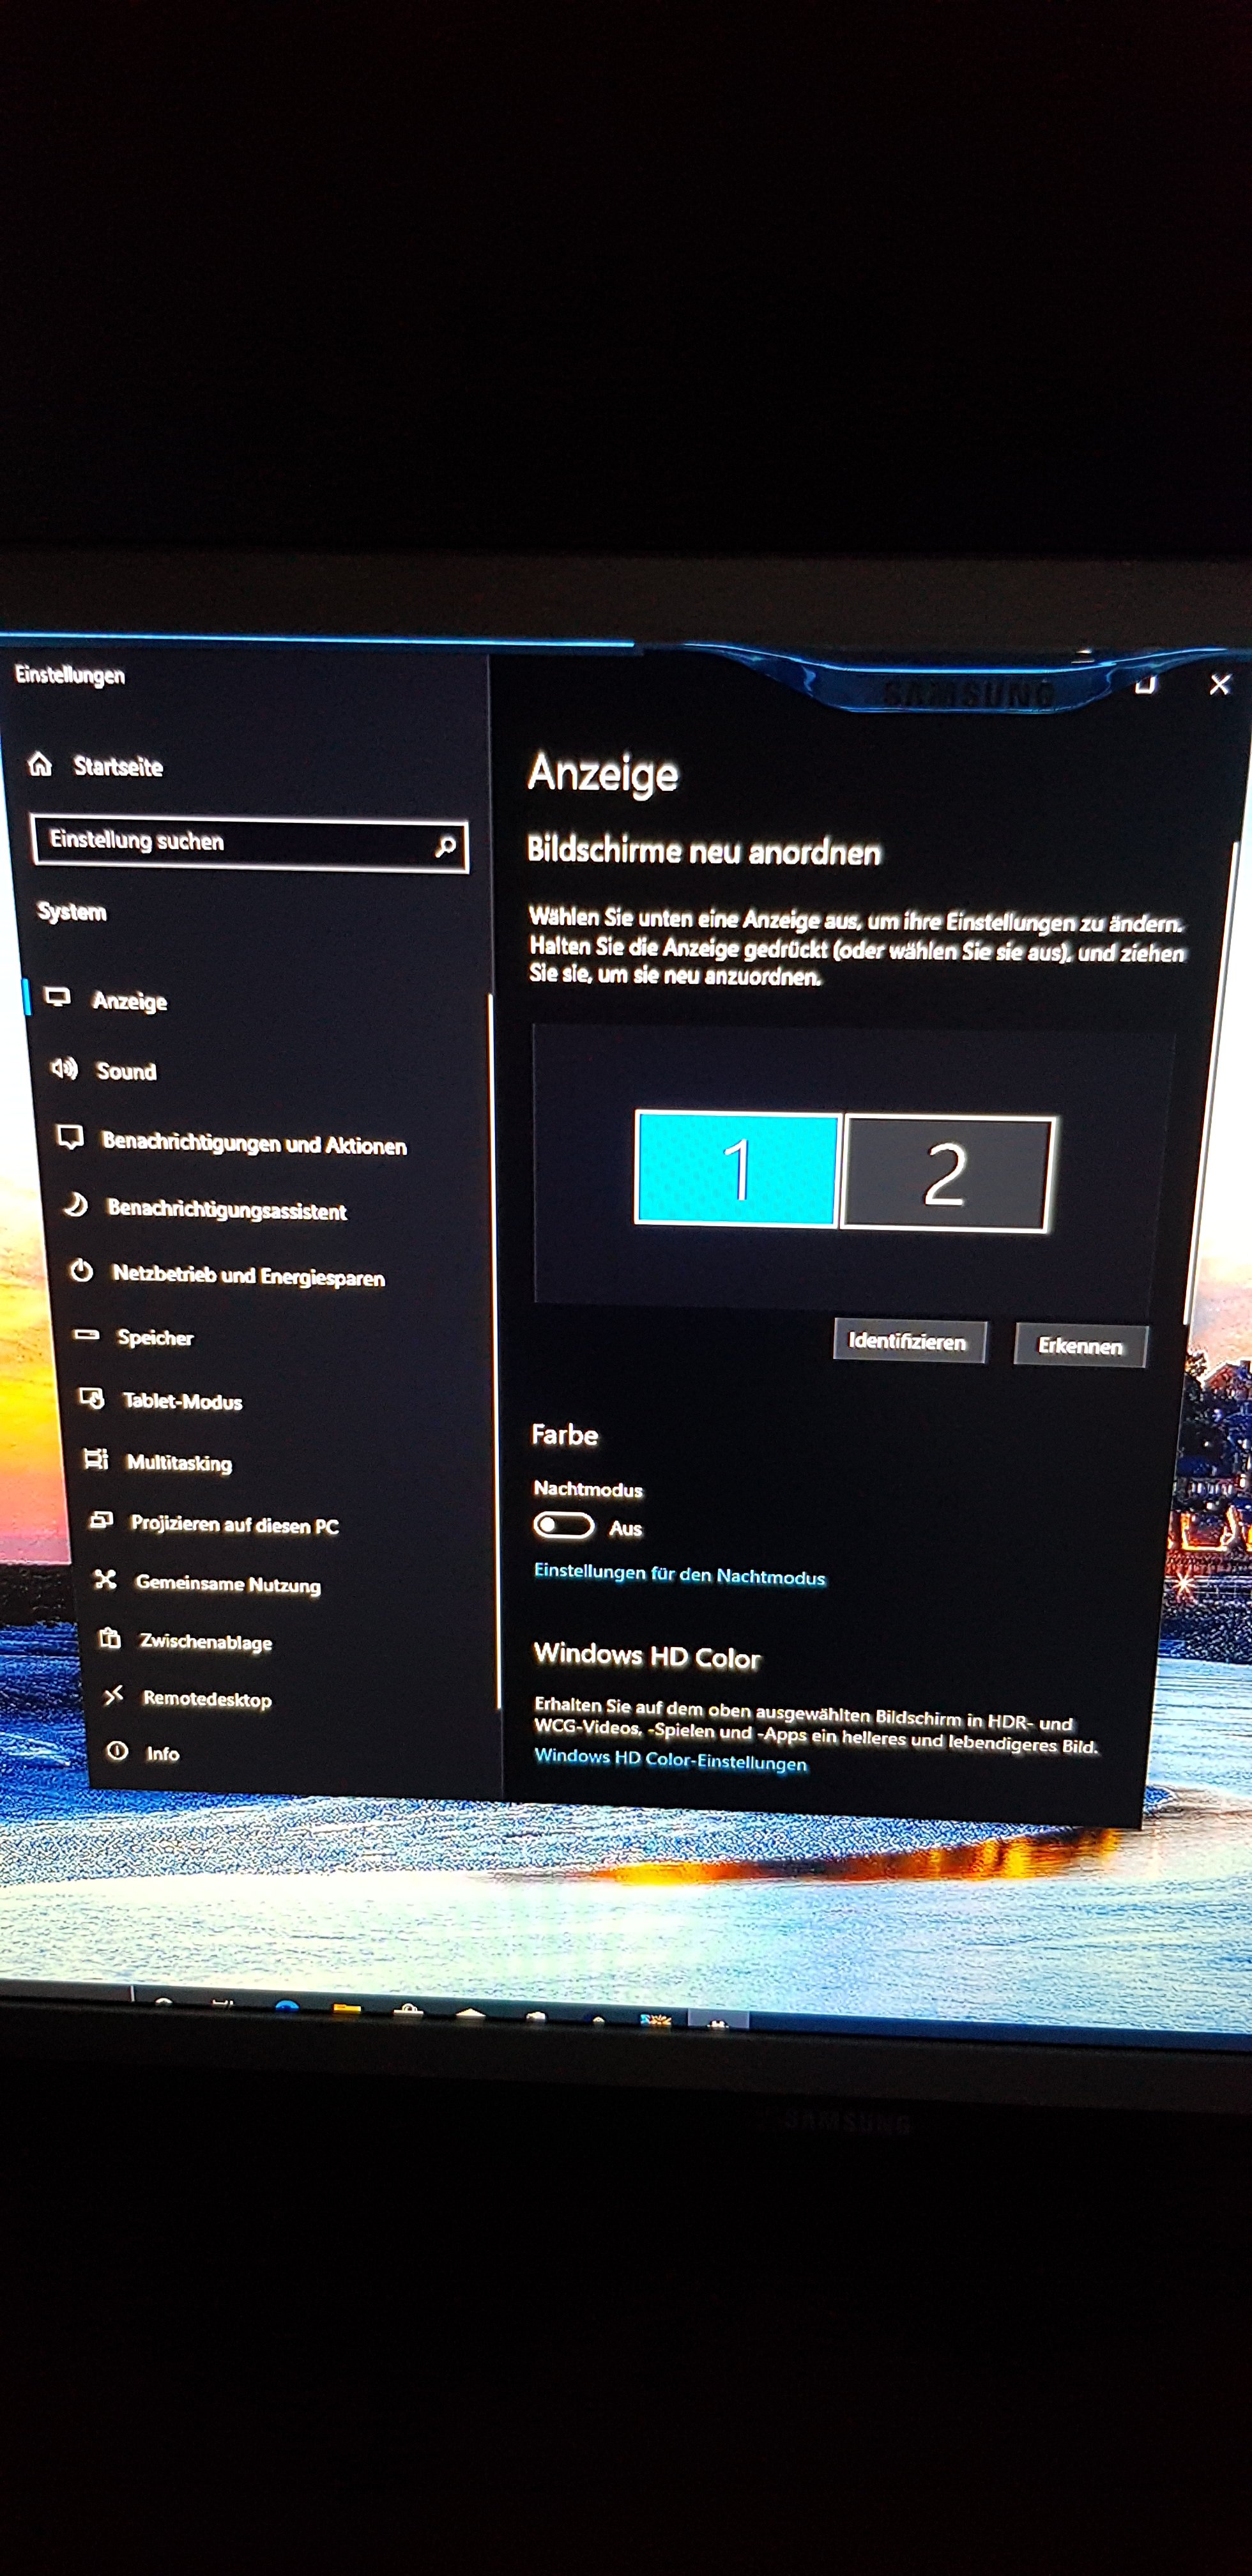
Task: Click the search magnifier icon
Action: coord(445,847)
